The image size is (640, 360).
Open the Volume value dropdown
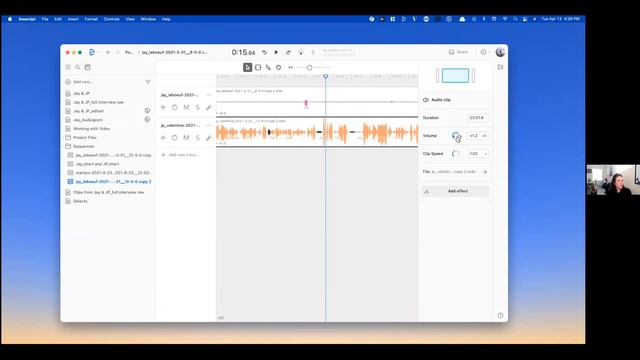click(484, 136)
